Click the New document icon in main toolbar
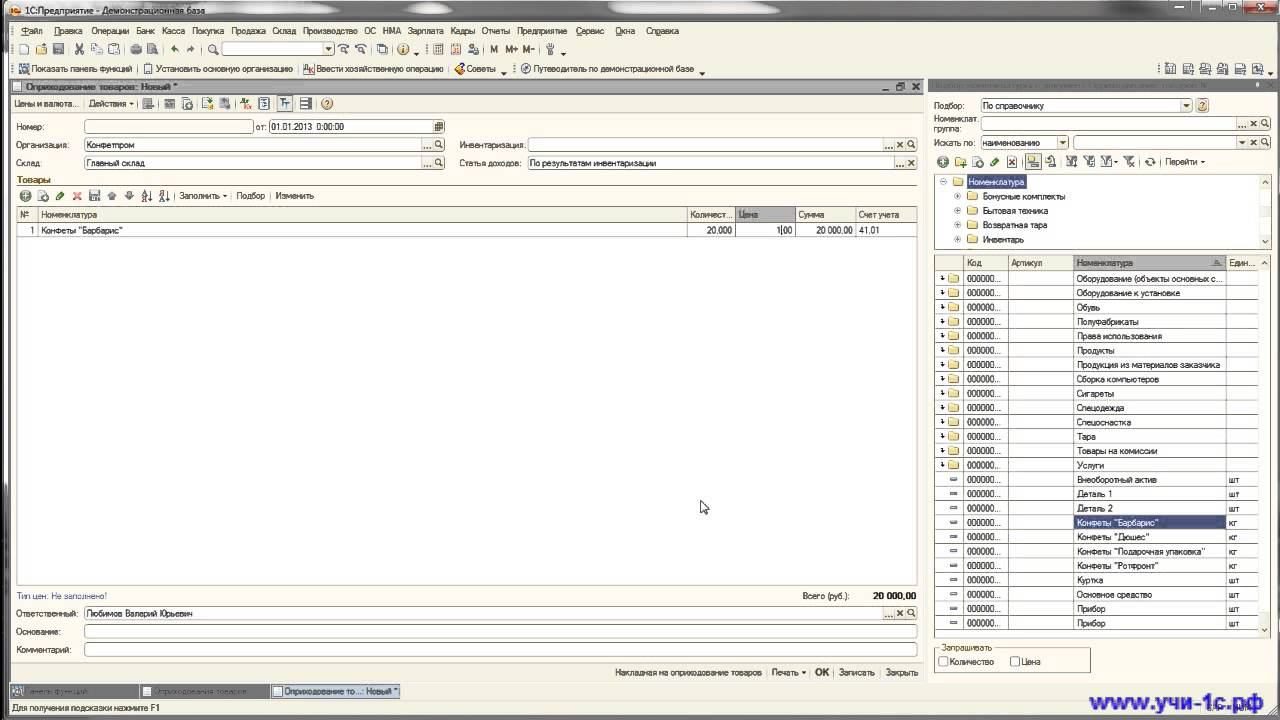Viewport: 1280px width, 720px height. pos(24,49)
